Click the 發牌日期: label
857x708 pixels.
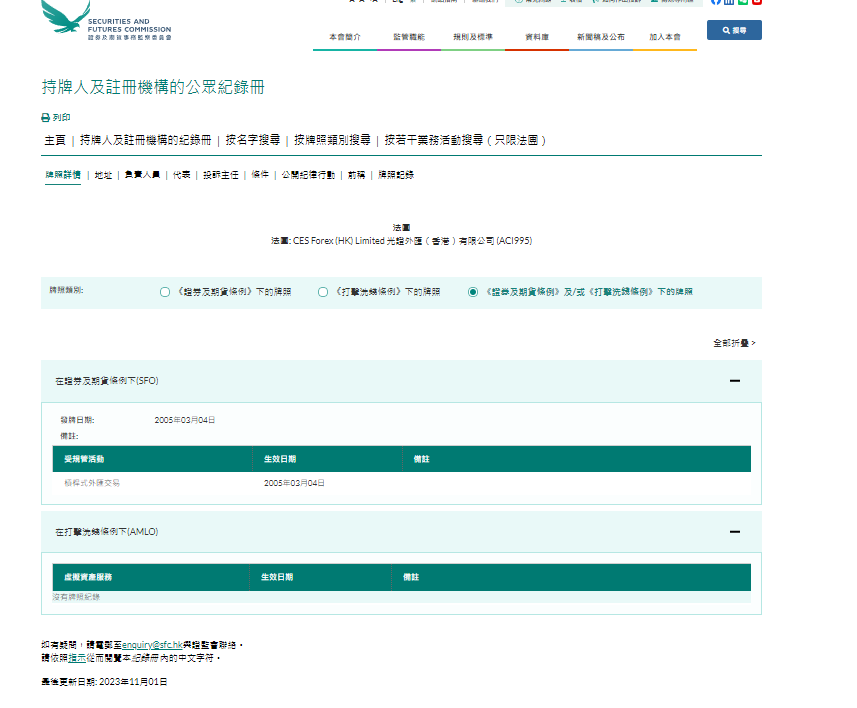pyautogui.click(x=77, y=420)
